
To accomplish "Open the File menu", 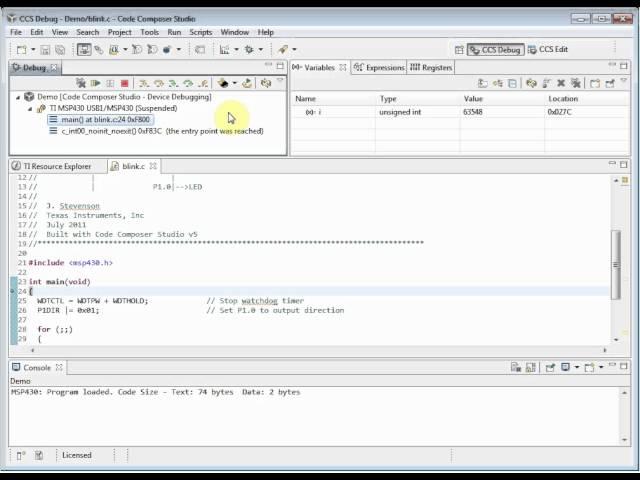I will click(x=16, y=32).
